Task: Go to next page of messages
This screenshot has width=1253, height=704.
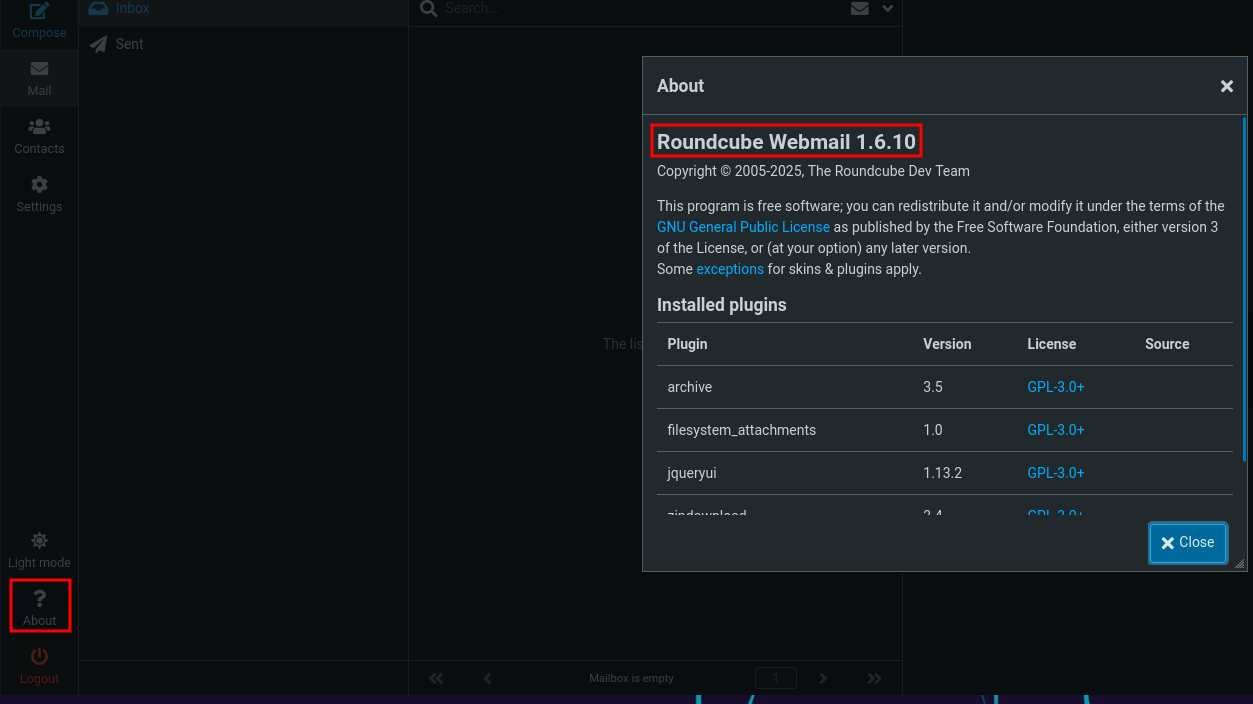Action: click(823, 678)
